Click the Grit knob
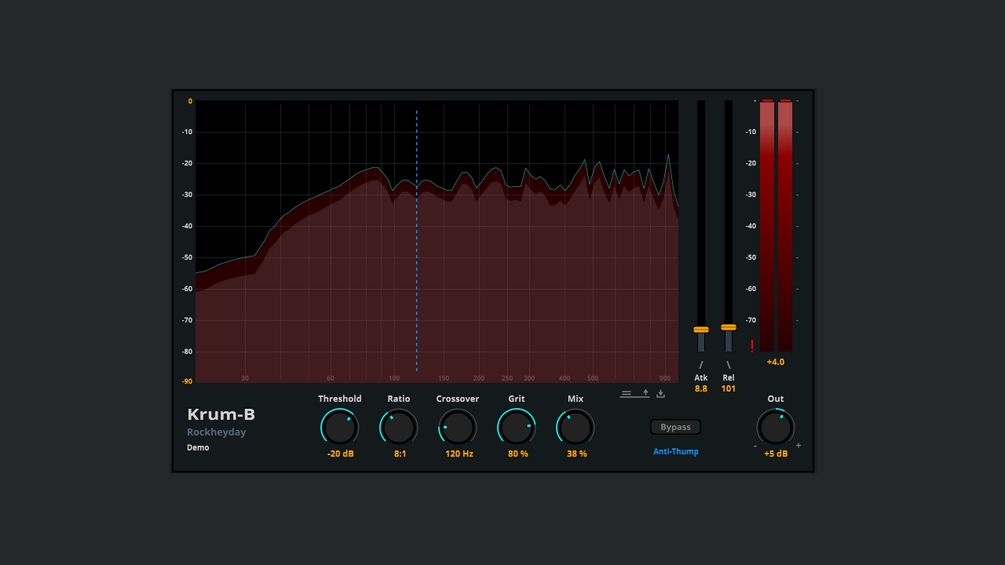Screen dimensions: 1005x565 [x=517, y=427]
